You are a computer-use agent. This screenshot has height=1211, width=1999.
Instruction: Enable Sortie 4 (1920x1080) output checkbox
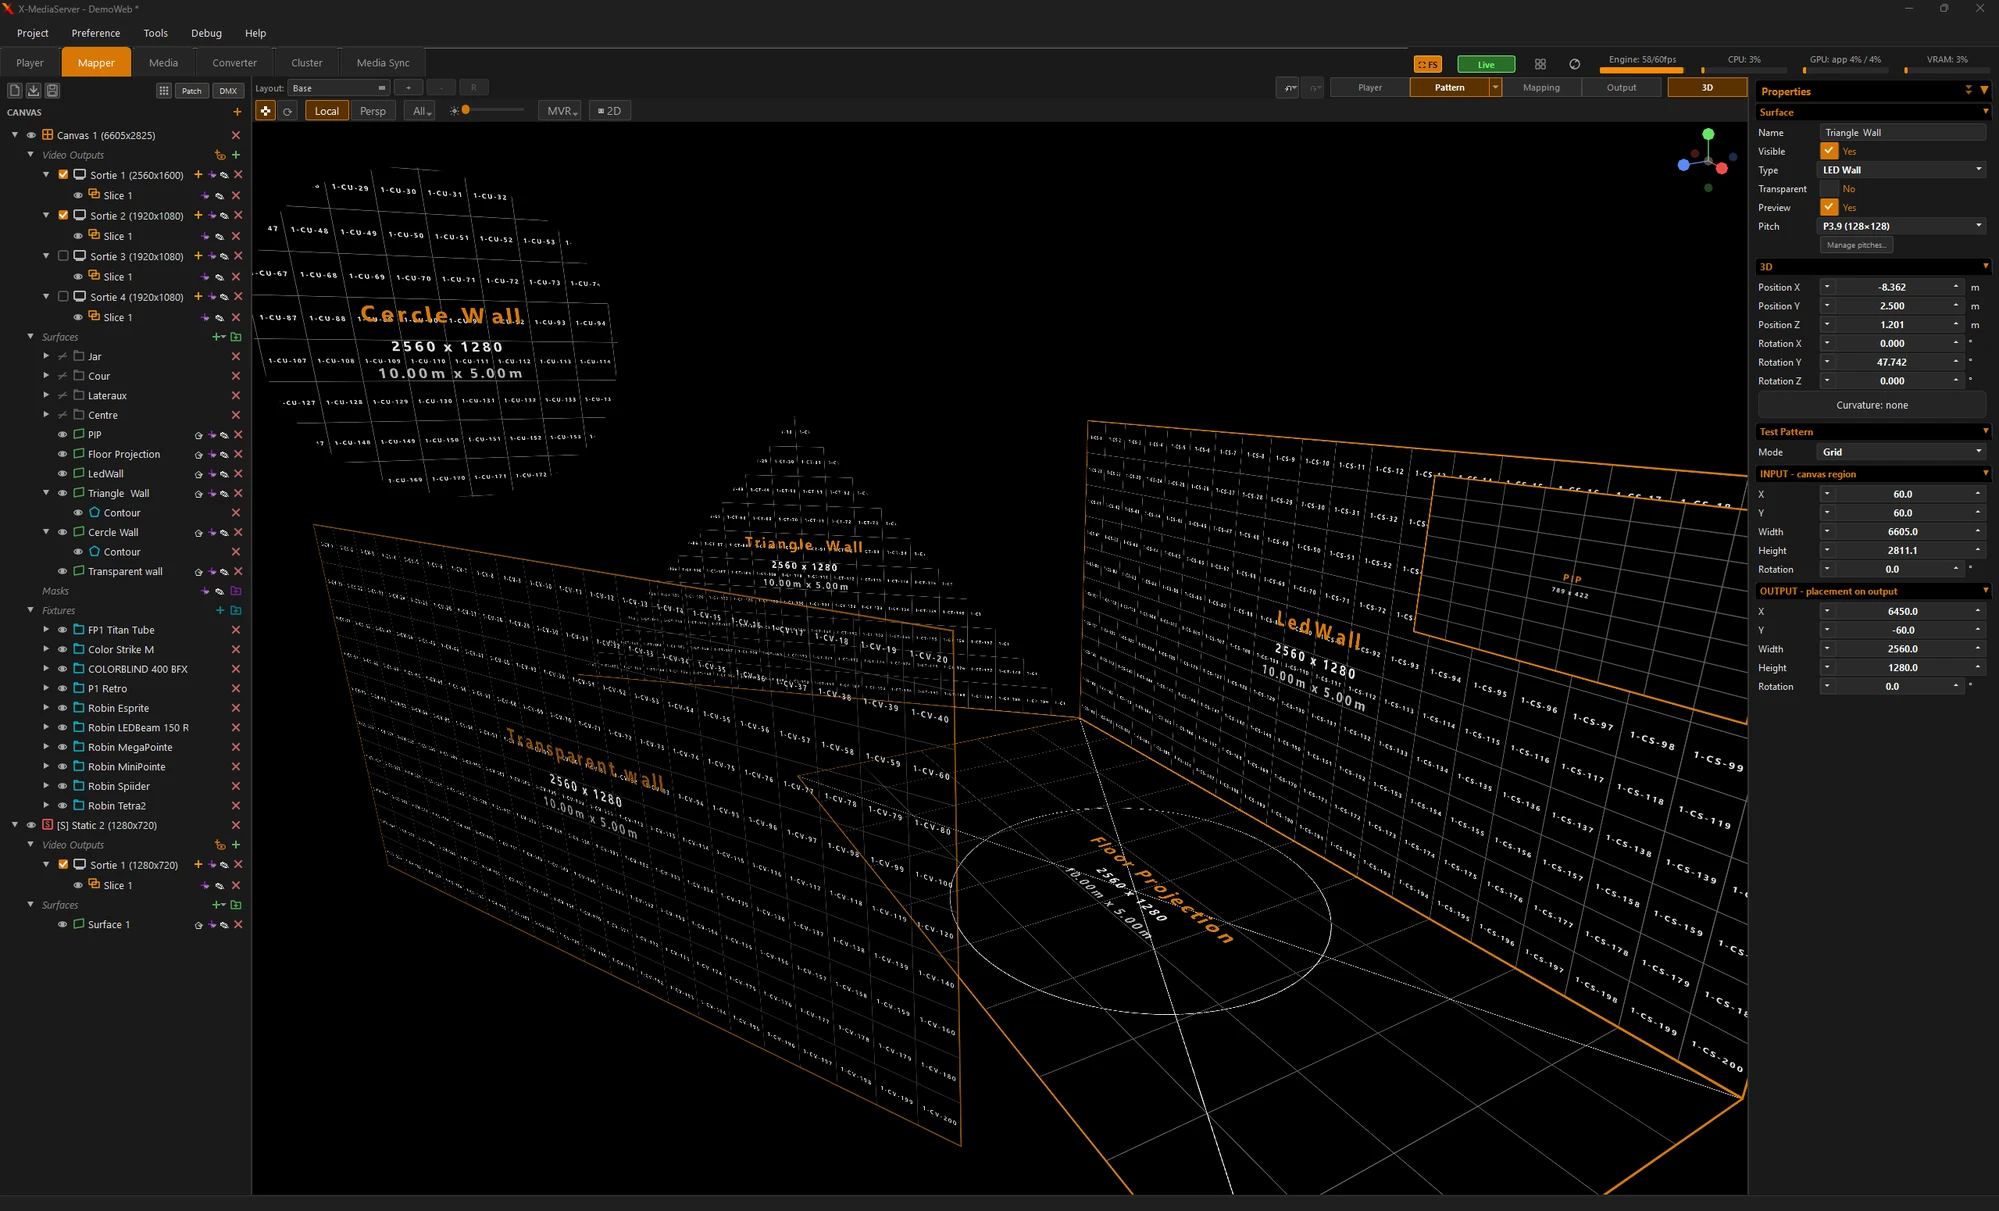[x=63, y=297]
